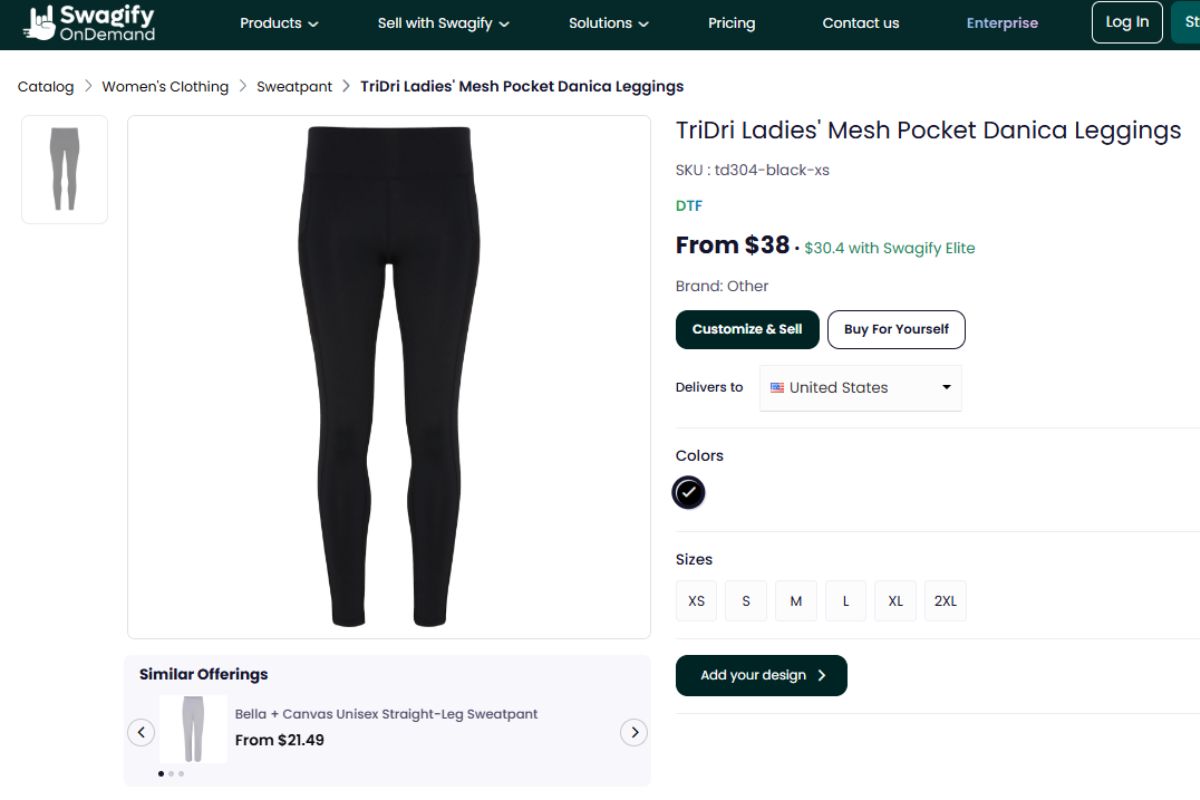The image size is (1200, 800).
Task: Click the Customize & Sell button
Action: point(747,329)
